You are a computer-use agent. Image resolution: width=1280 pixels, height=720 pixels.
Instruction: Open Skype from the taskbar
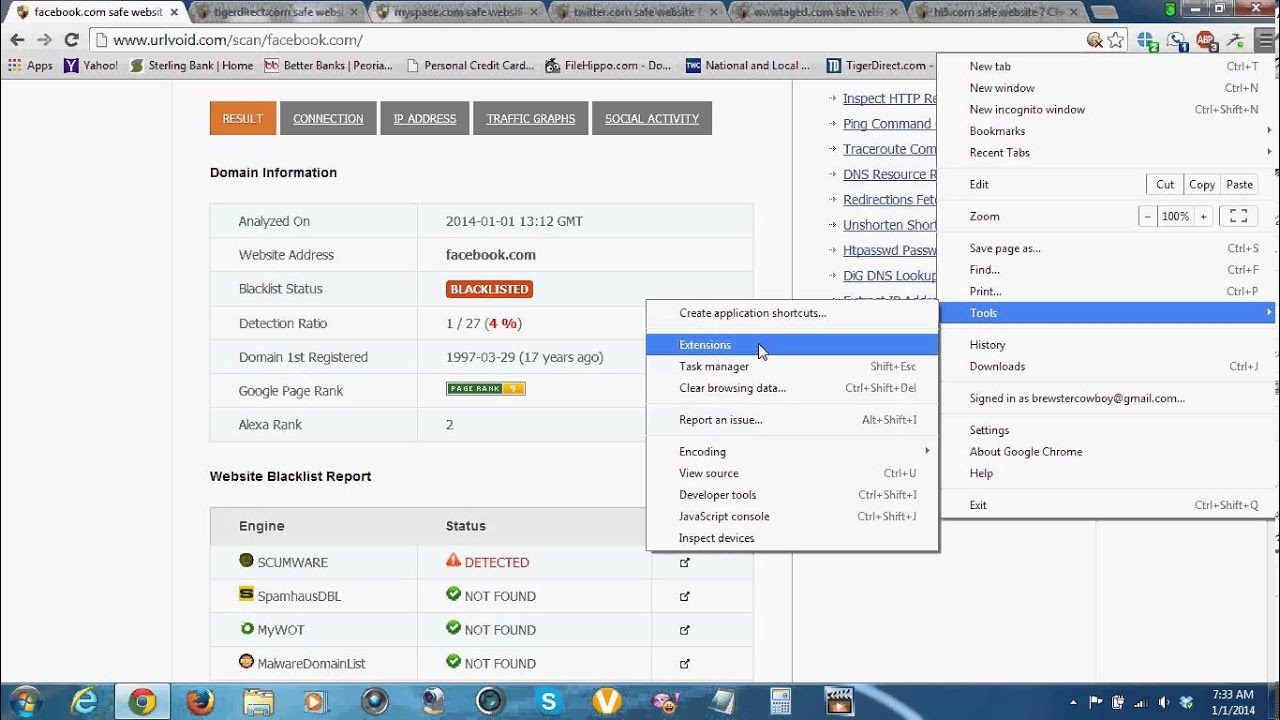coord(548,701)
